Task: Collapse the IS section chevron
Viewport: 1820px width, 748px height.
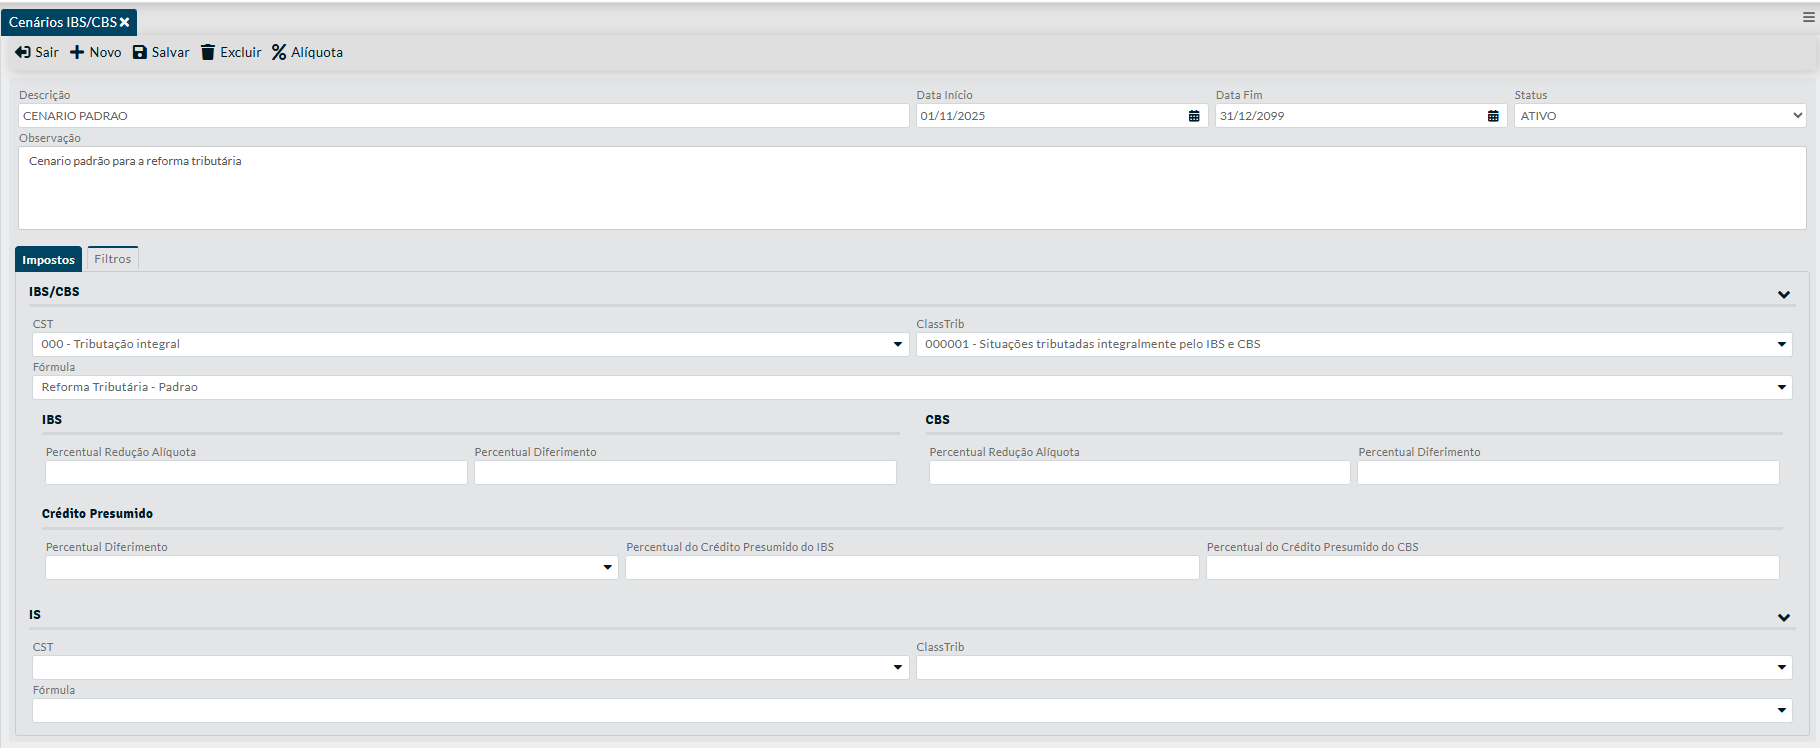Action: (x=1783, y=617)
